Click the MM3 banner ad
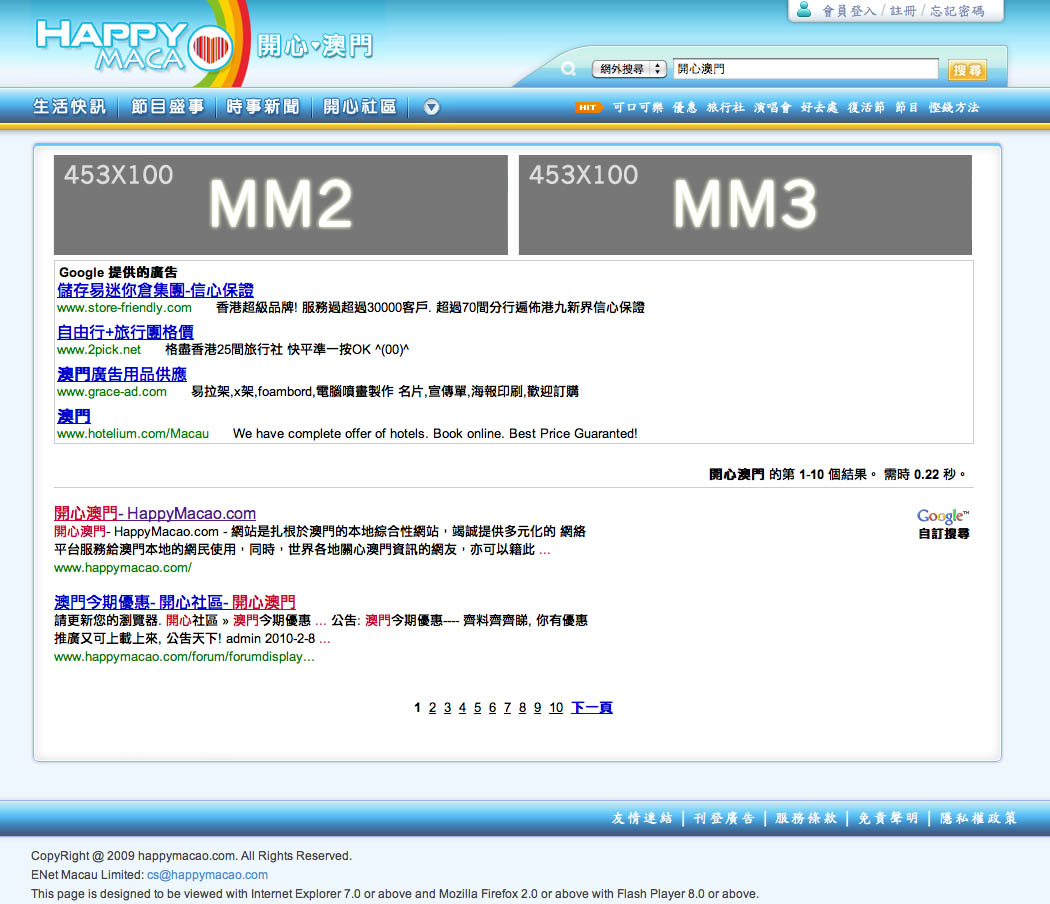Viewport: 1050px width, 904px height. pyautogui.click(x=745, y=205)
